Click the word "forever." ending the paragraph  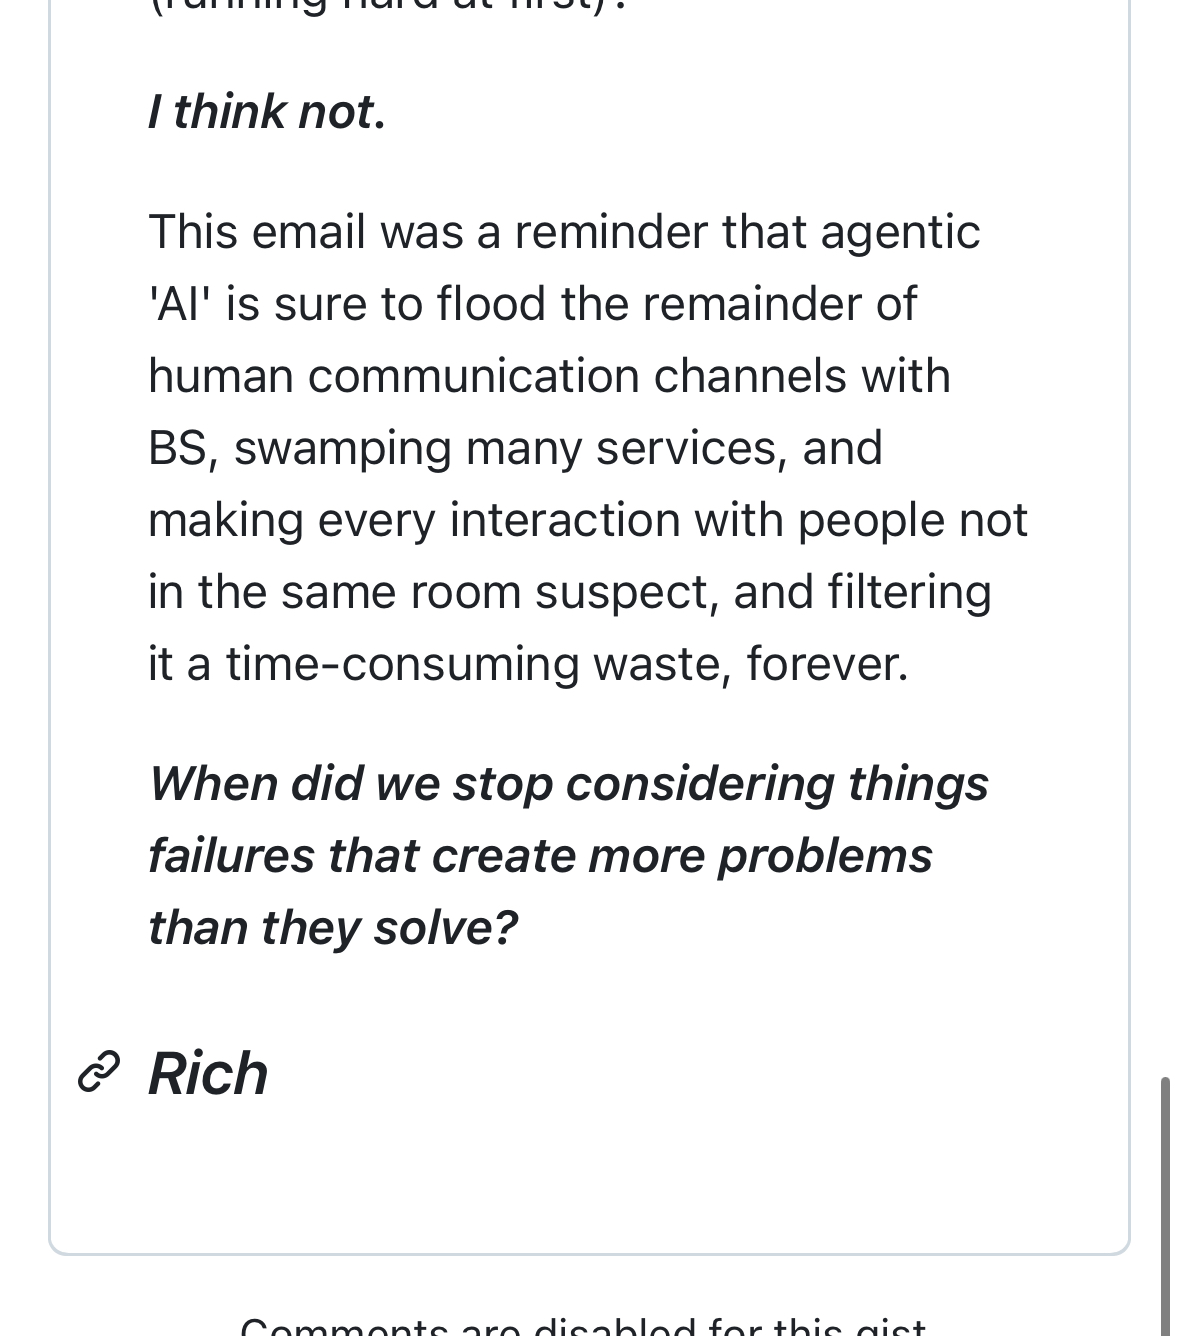click(x=827, y=664)
